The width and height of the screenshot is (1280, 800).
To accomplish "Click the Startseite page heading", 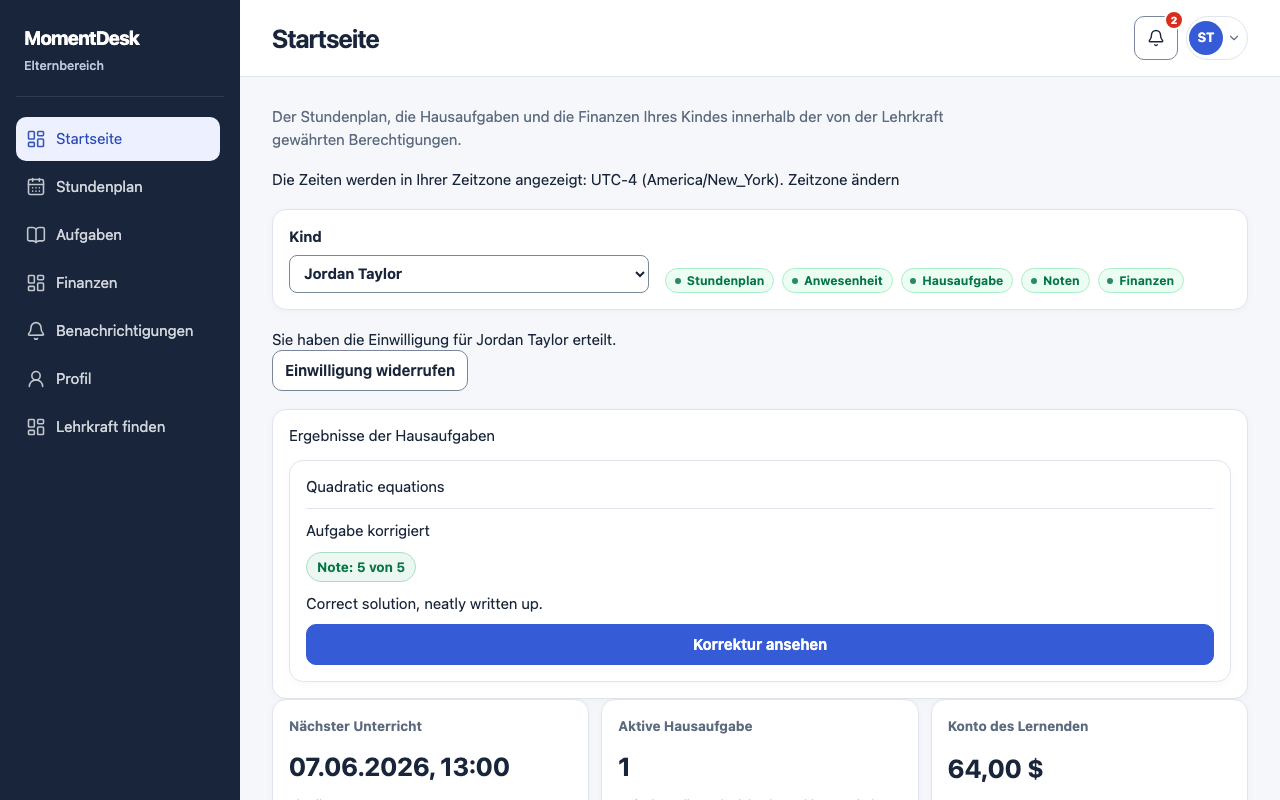I will point(325,39).
